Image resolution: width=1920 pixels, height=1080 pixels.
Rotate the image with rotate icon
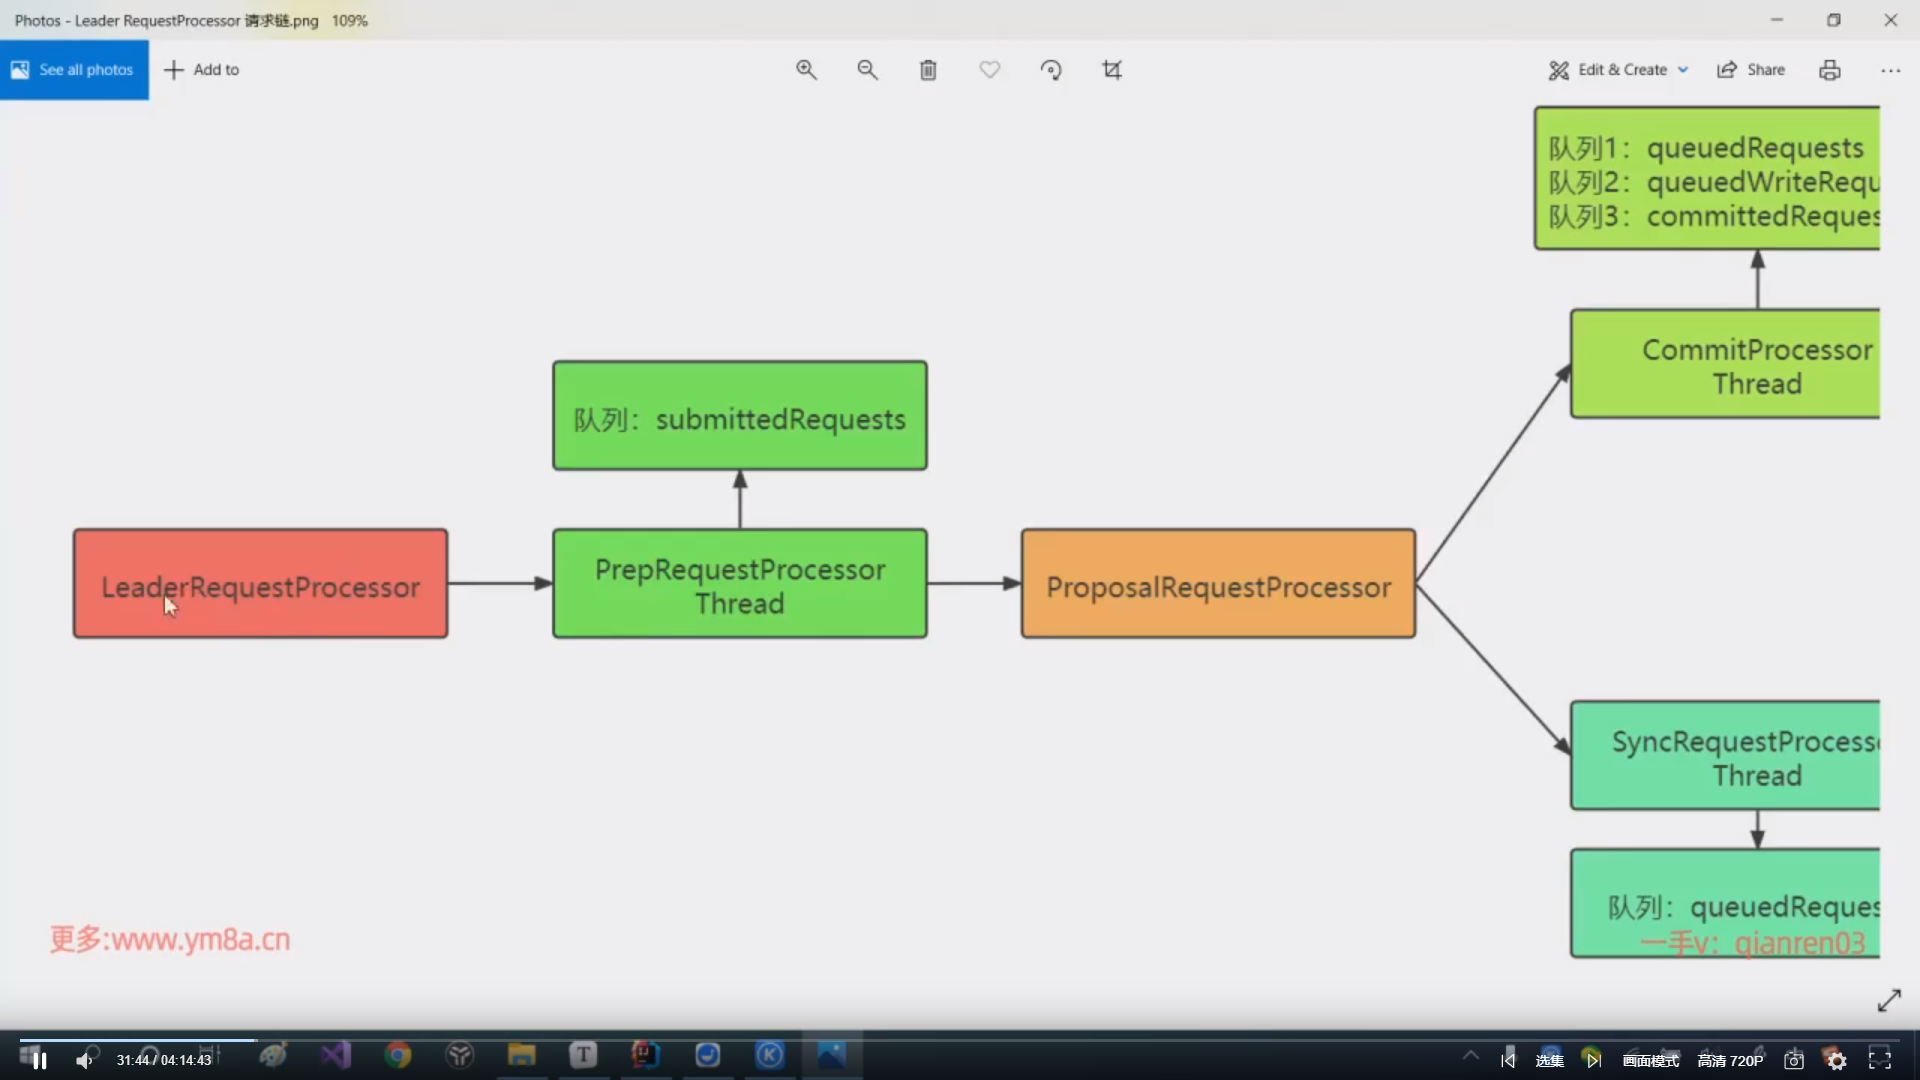tap(1051, 70)
